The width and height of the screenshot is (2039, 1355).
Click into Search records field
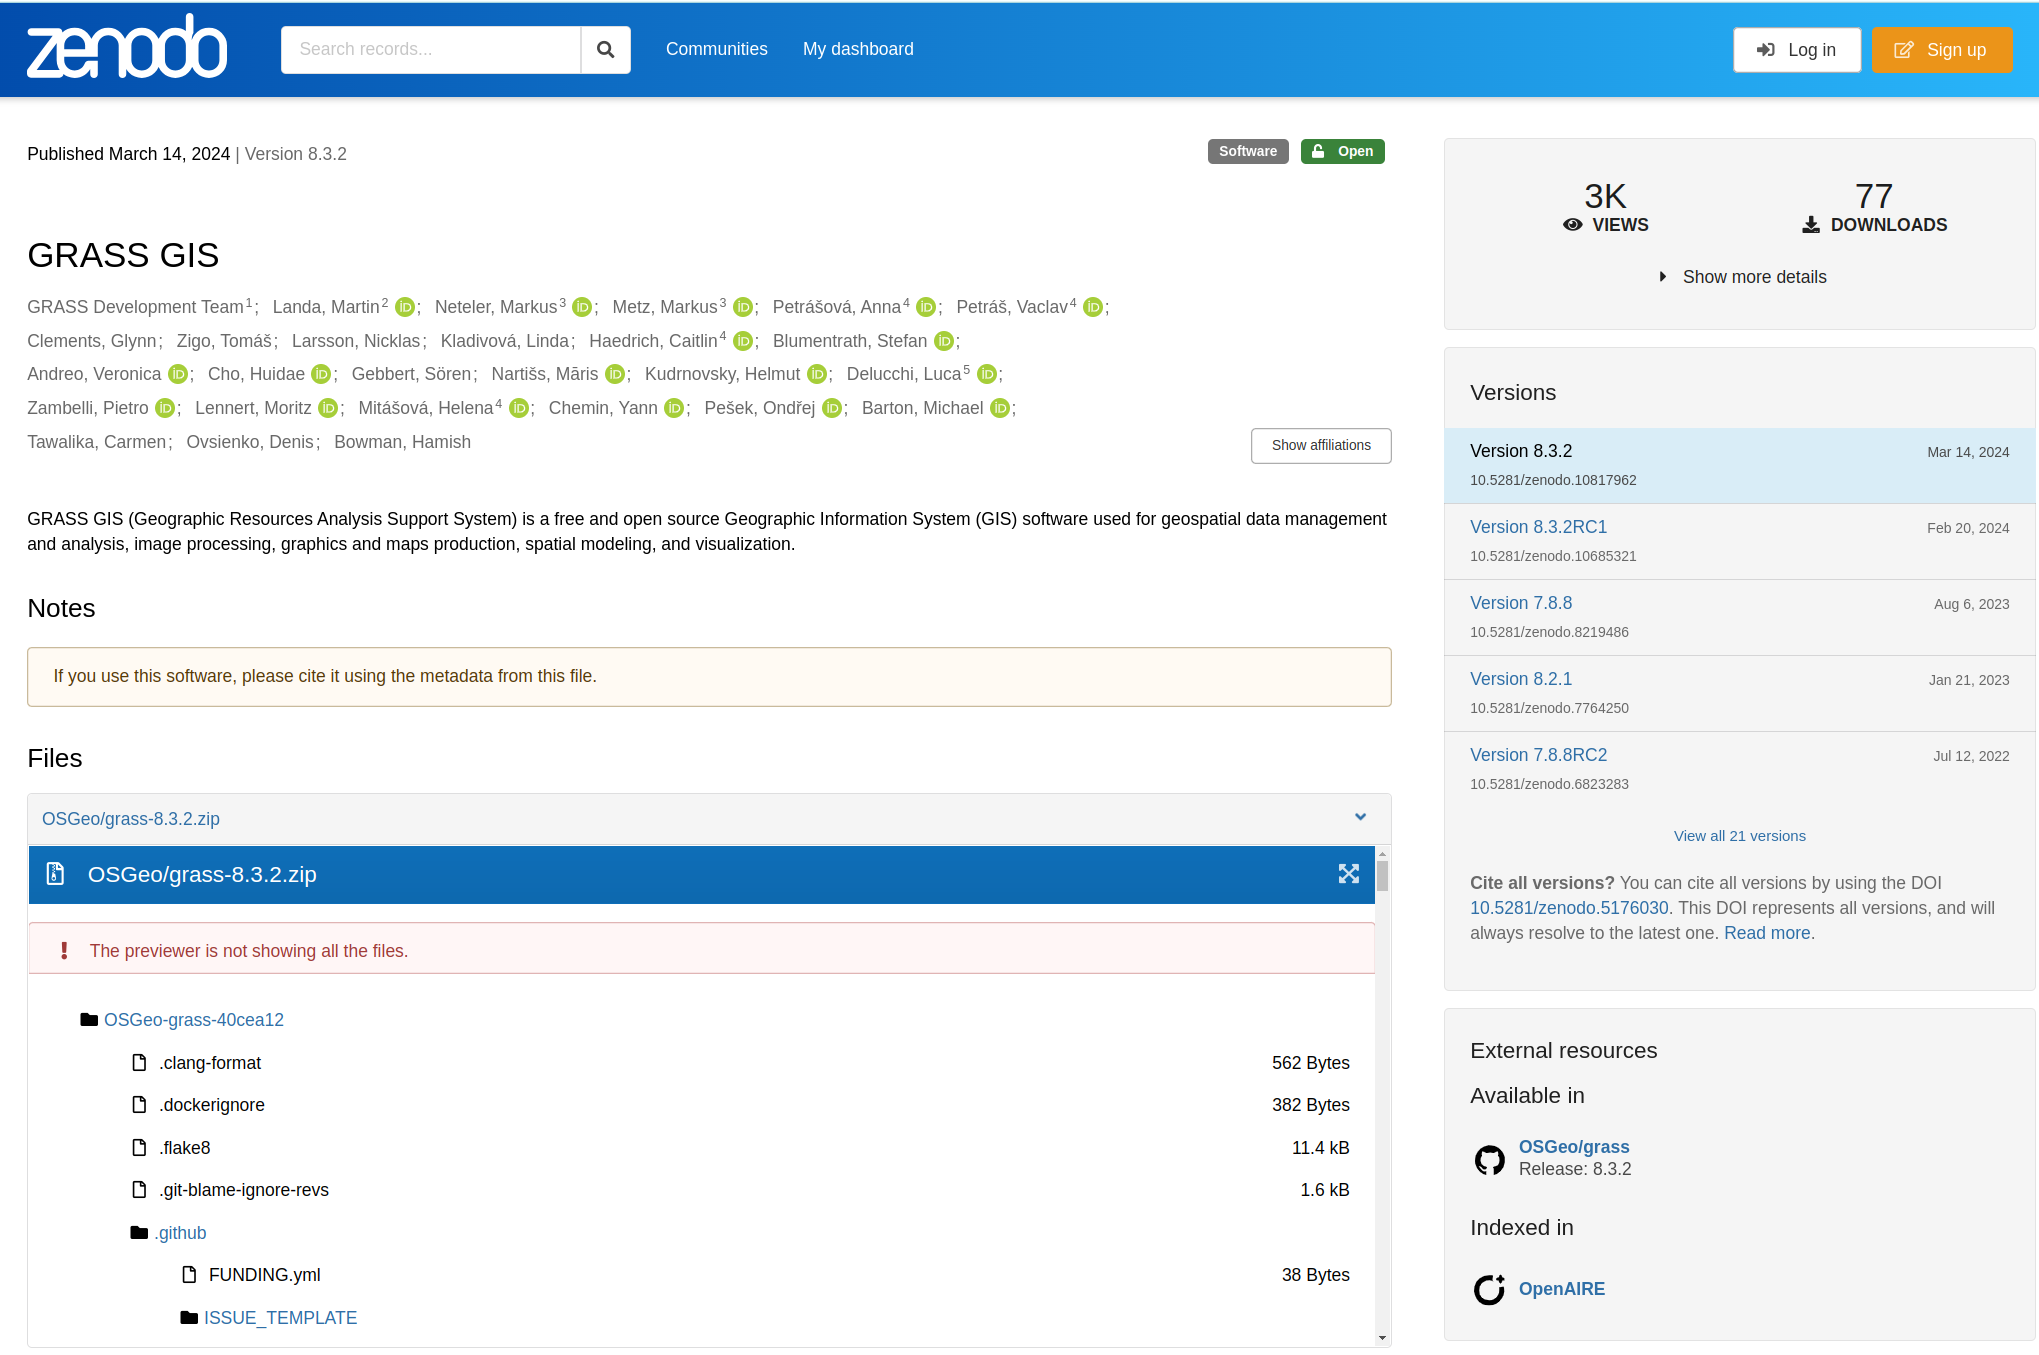click(x=431, y=49)
